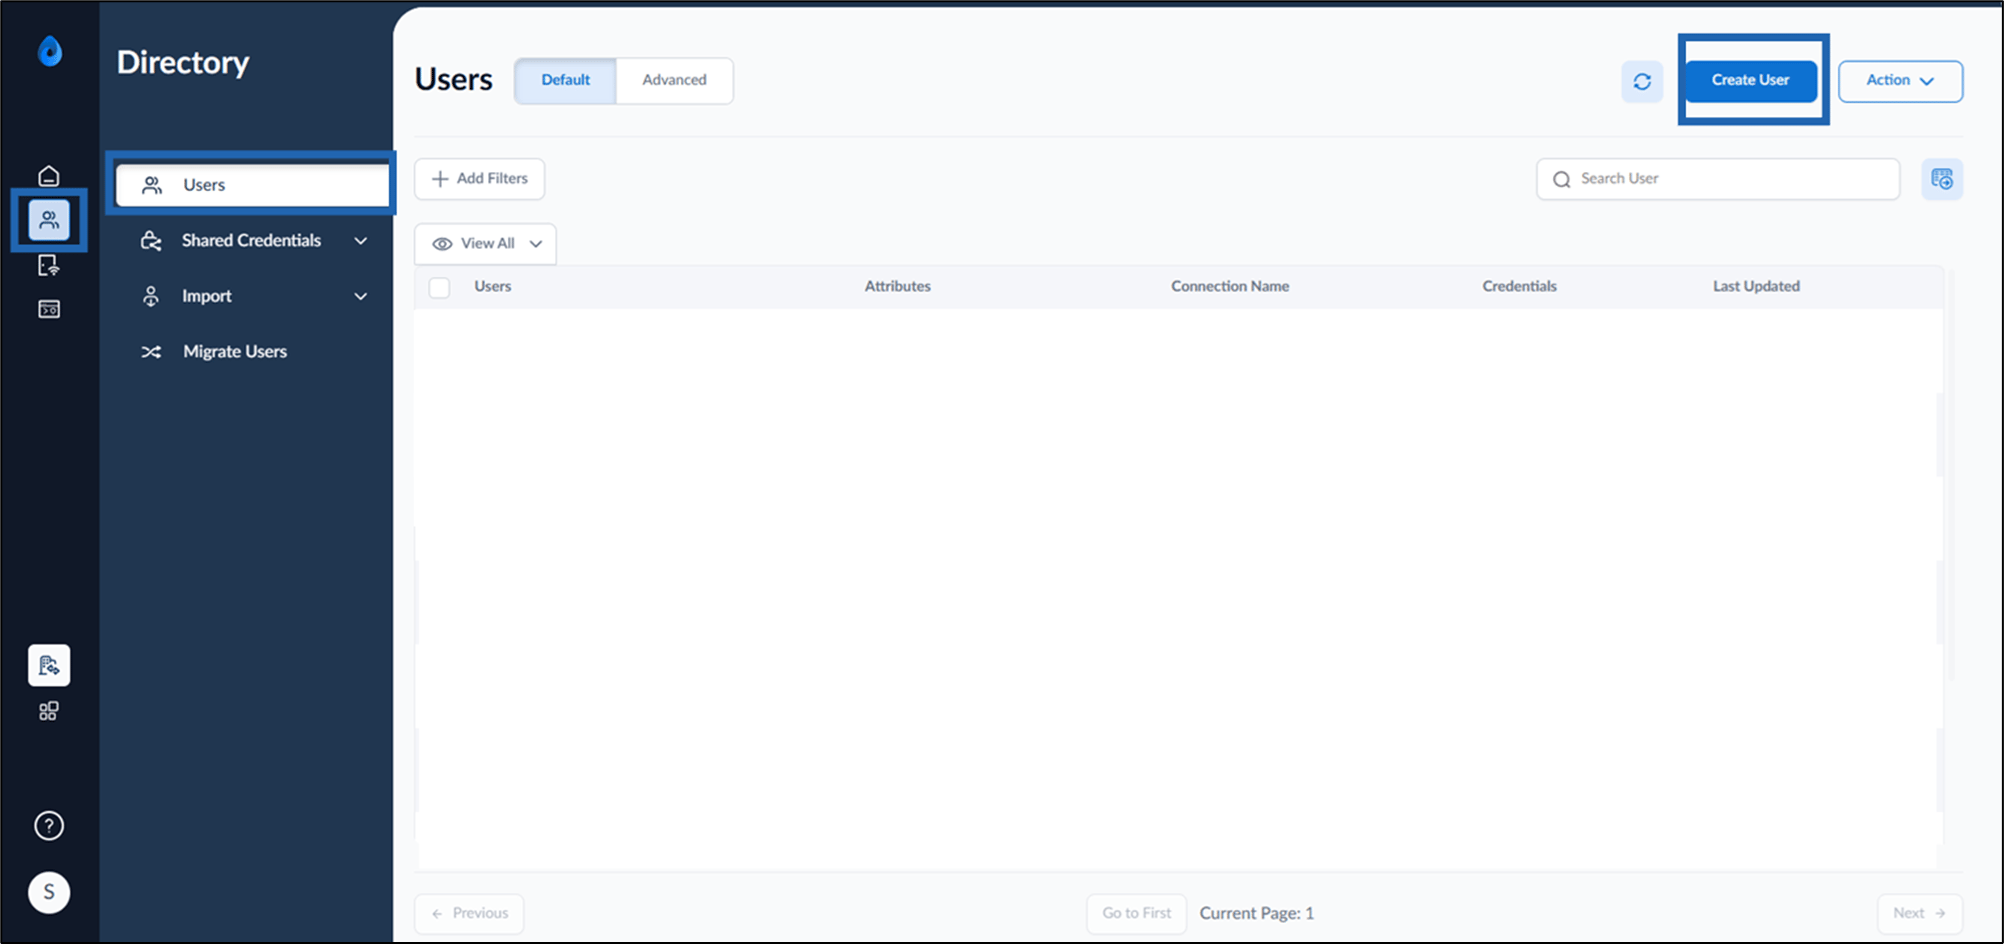Screen dimensions: 2004x944
Task: Click into the Search User field
Action: click(x=1718, y=179)
